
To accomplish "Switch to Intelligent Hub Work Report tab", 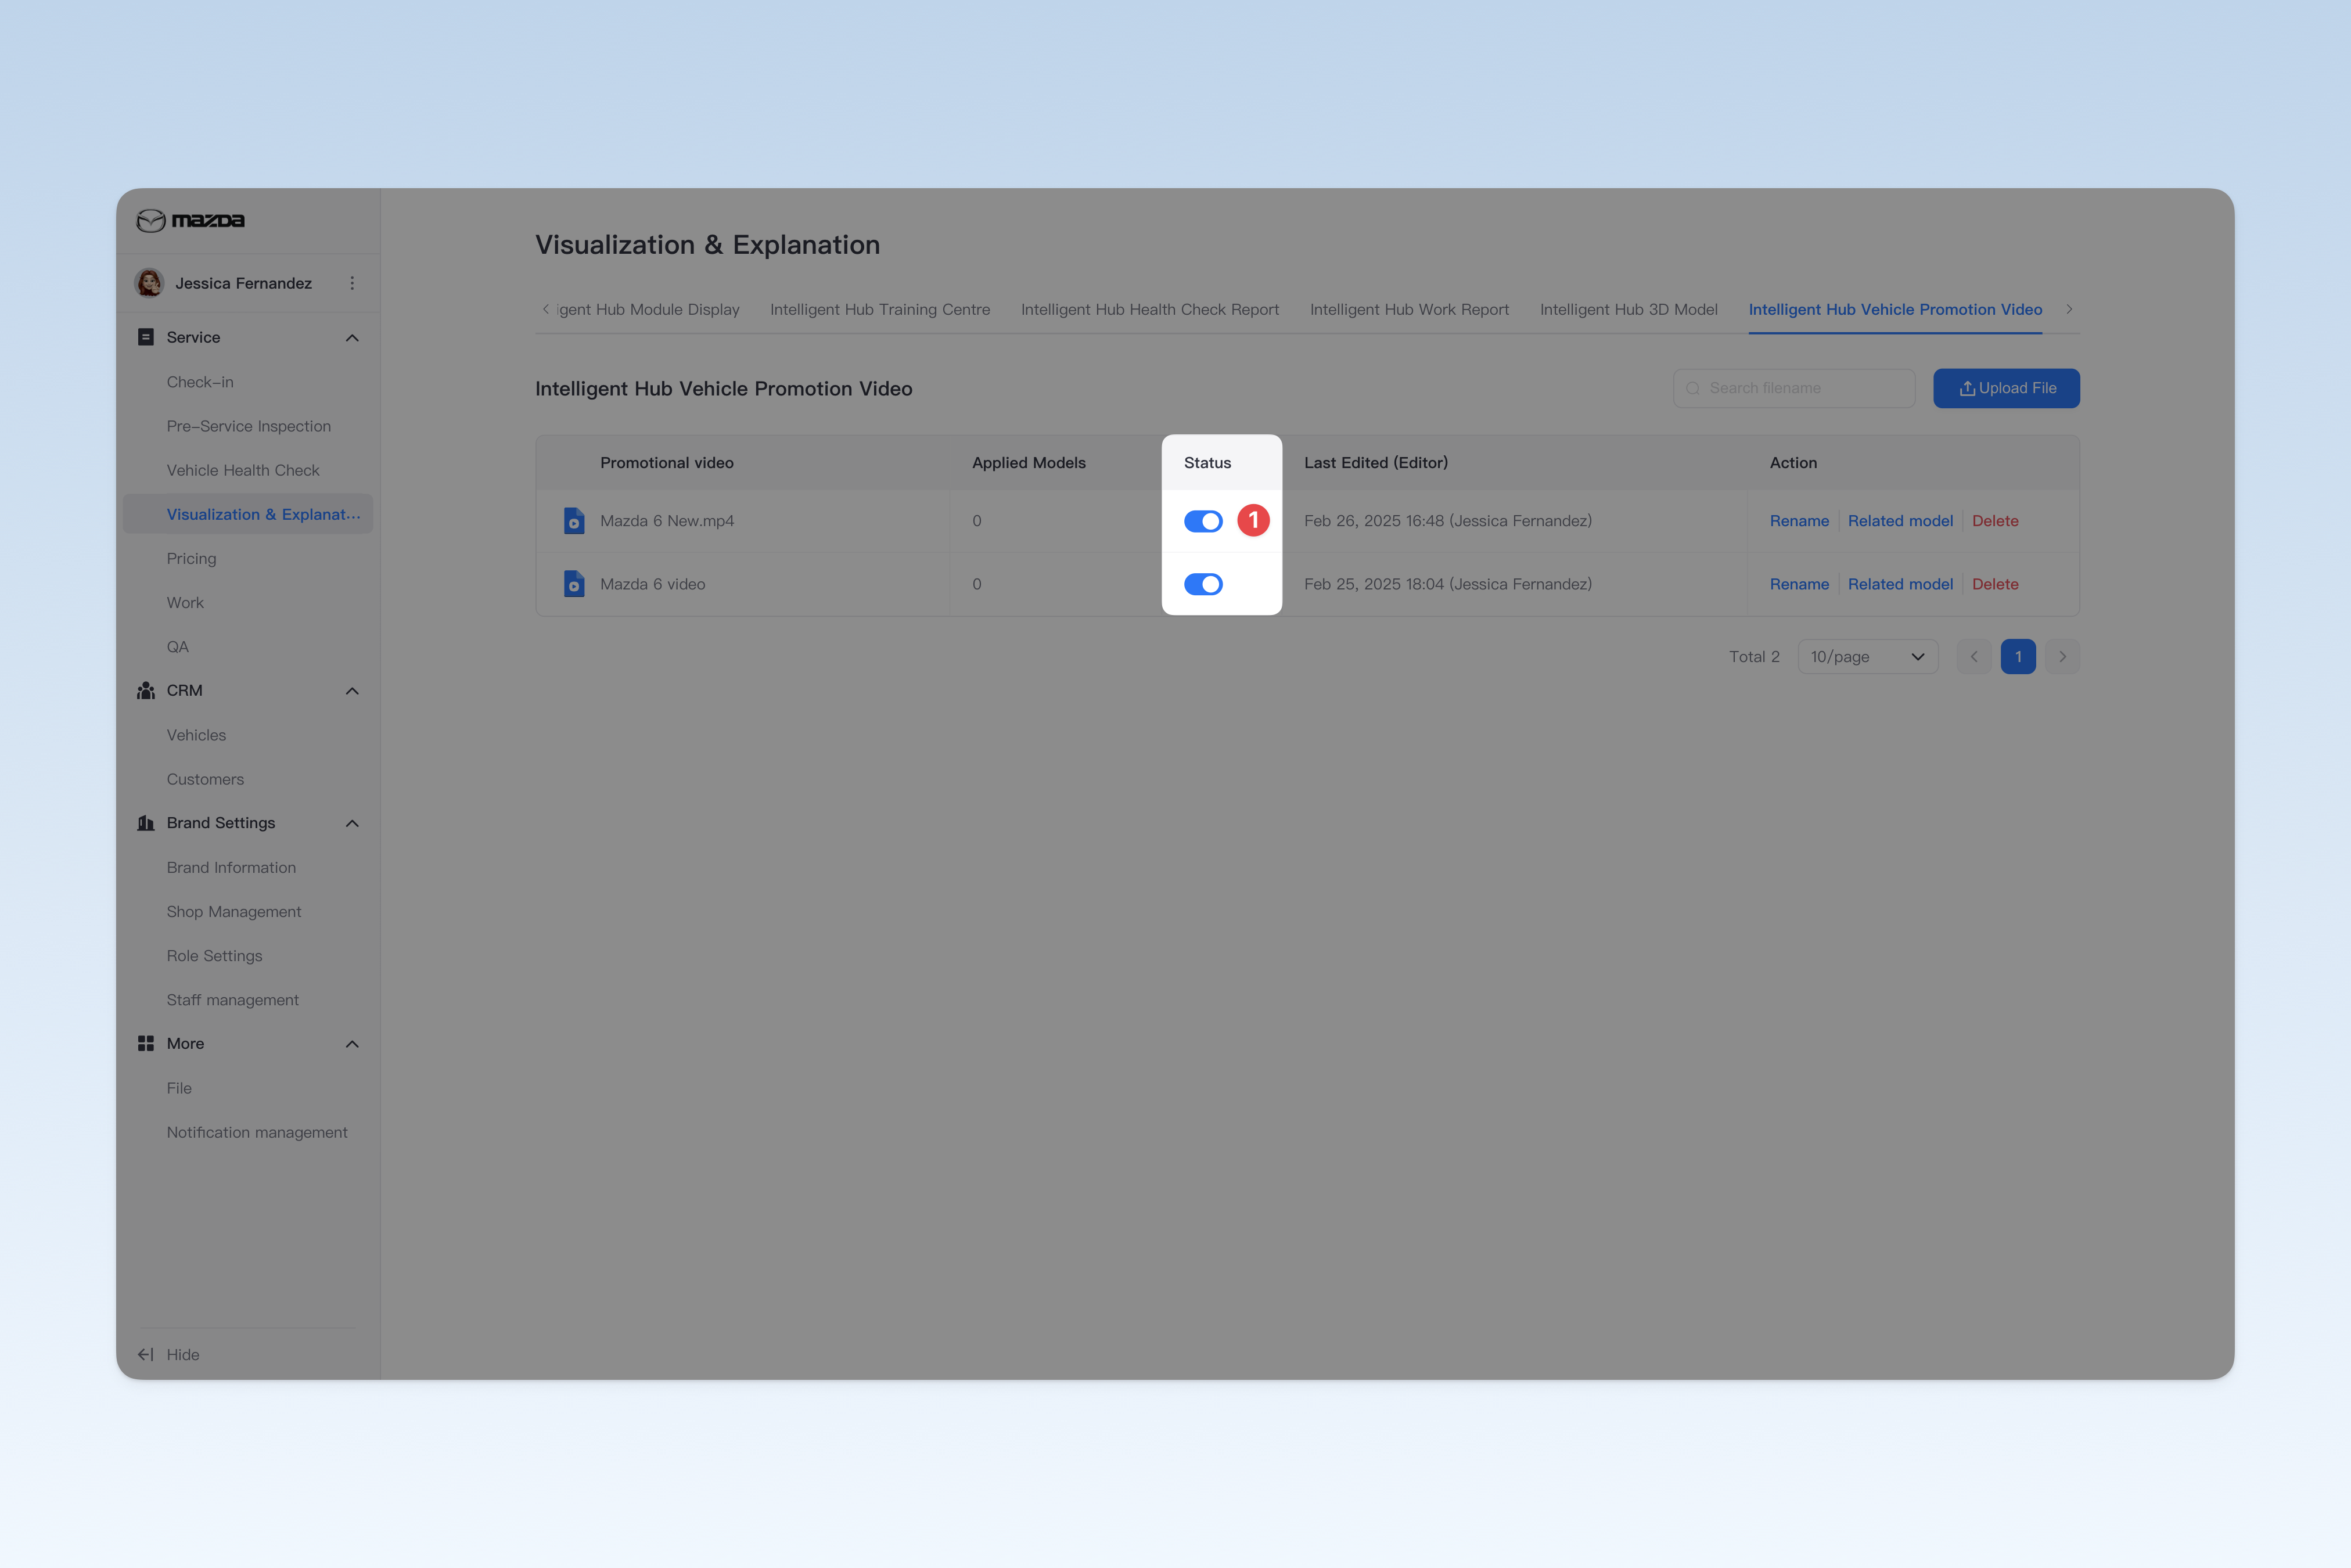I will 1409,310.
